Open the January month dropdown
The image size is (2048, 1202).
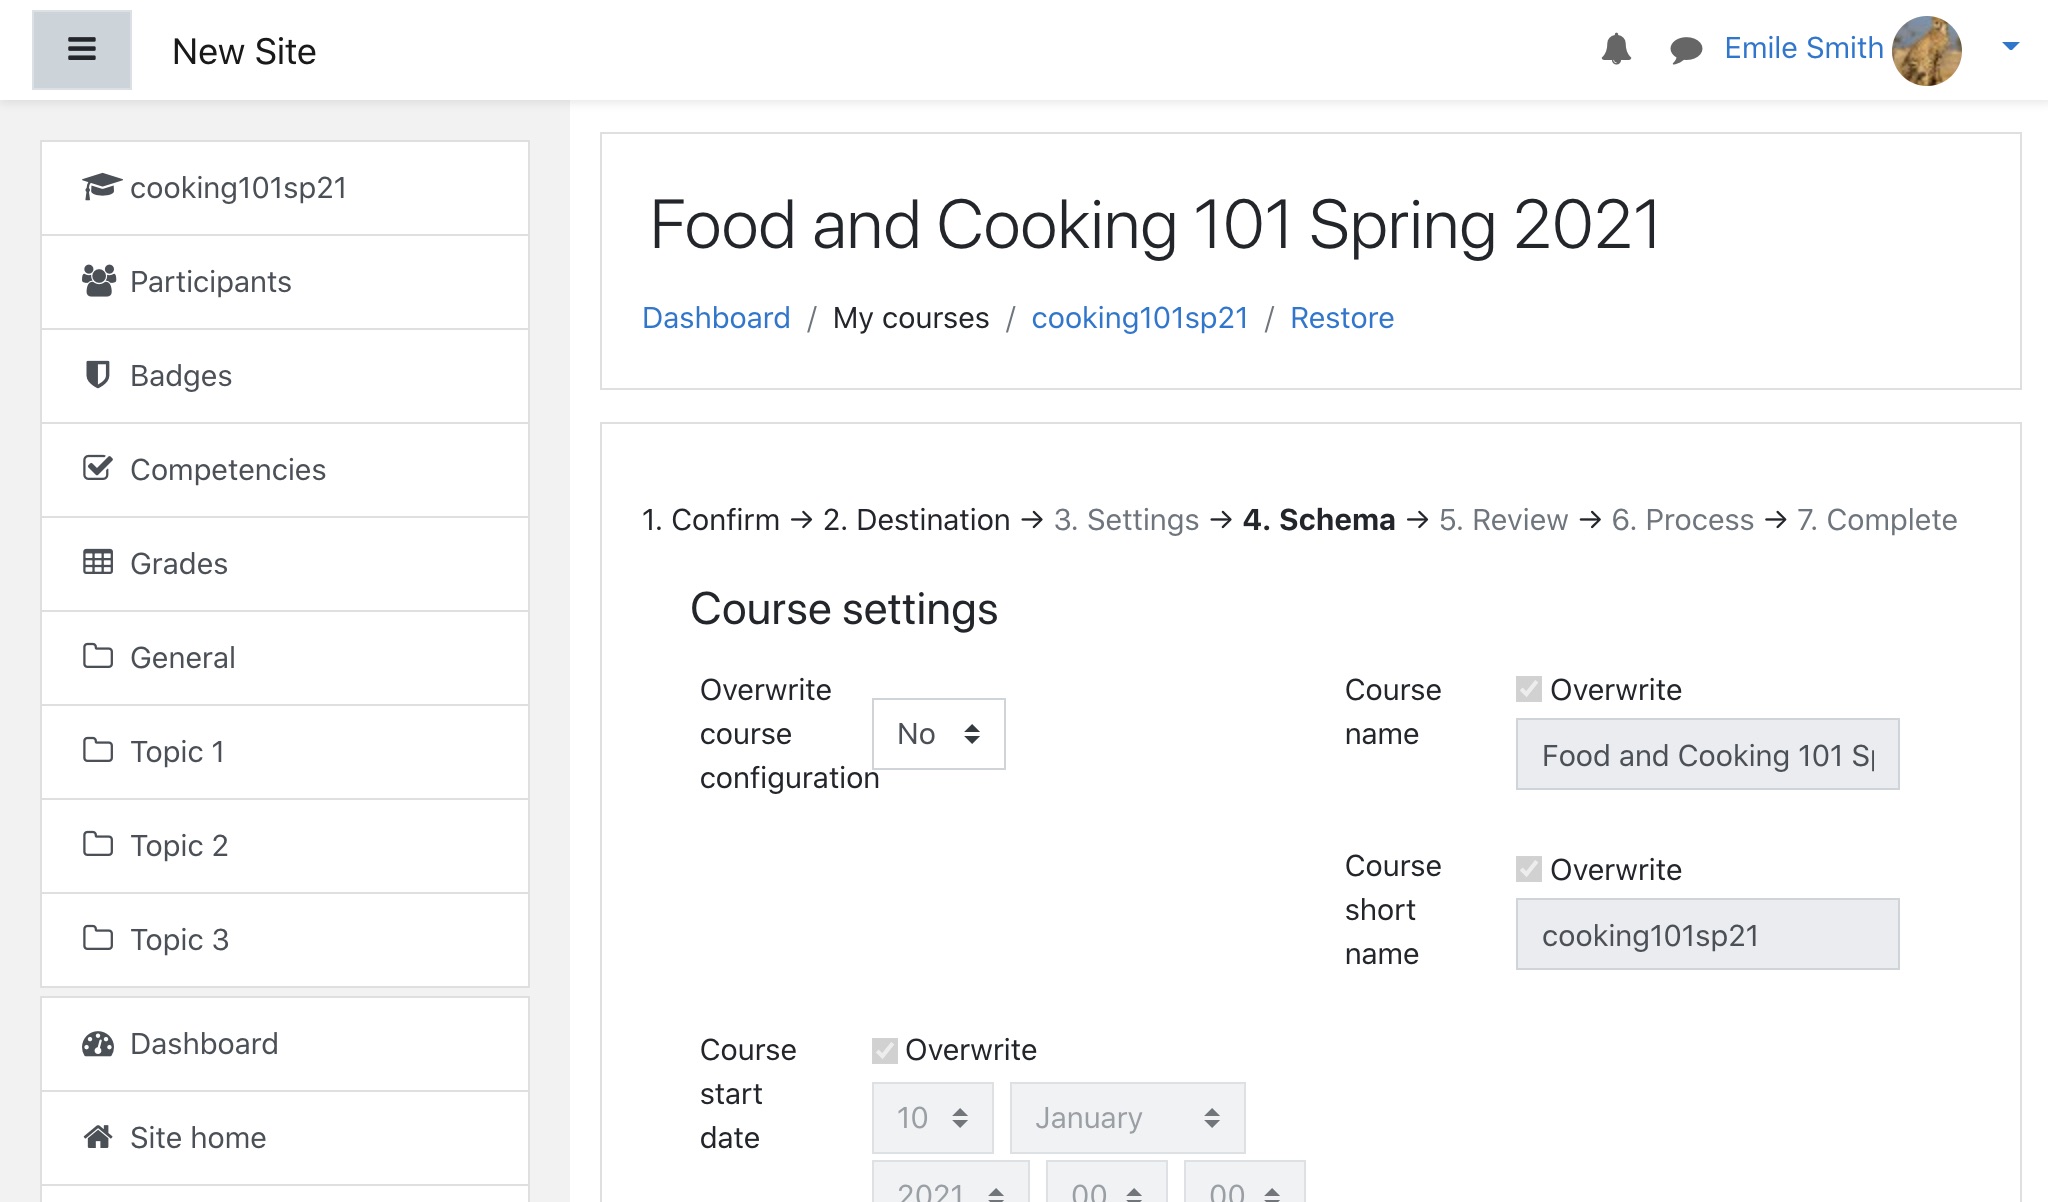[x=1127, y=1117]
